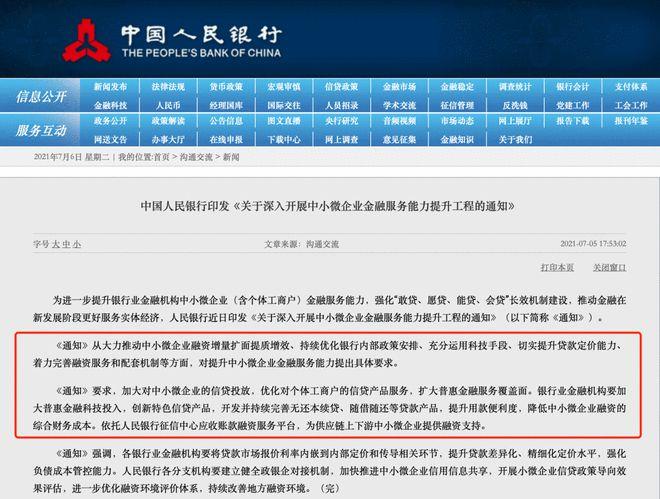
Task: Open the 新闻发布 menu item
Action: 110,87
